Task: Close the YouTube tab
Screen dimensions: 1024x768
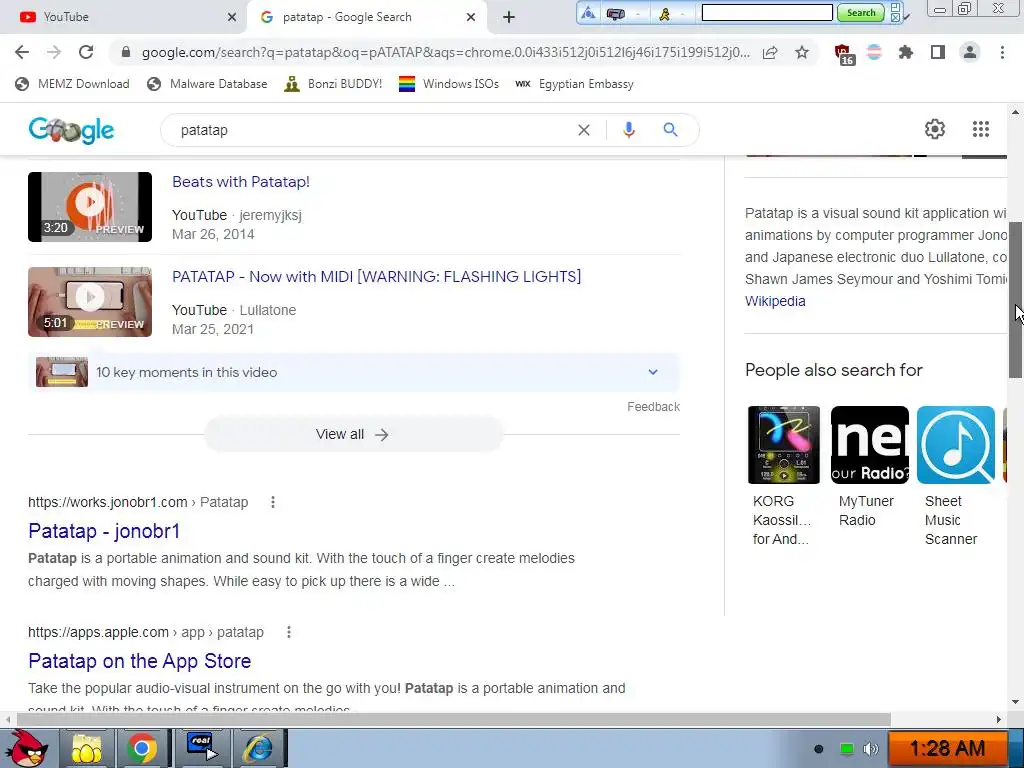Action: [232, 18]
